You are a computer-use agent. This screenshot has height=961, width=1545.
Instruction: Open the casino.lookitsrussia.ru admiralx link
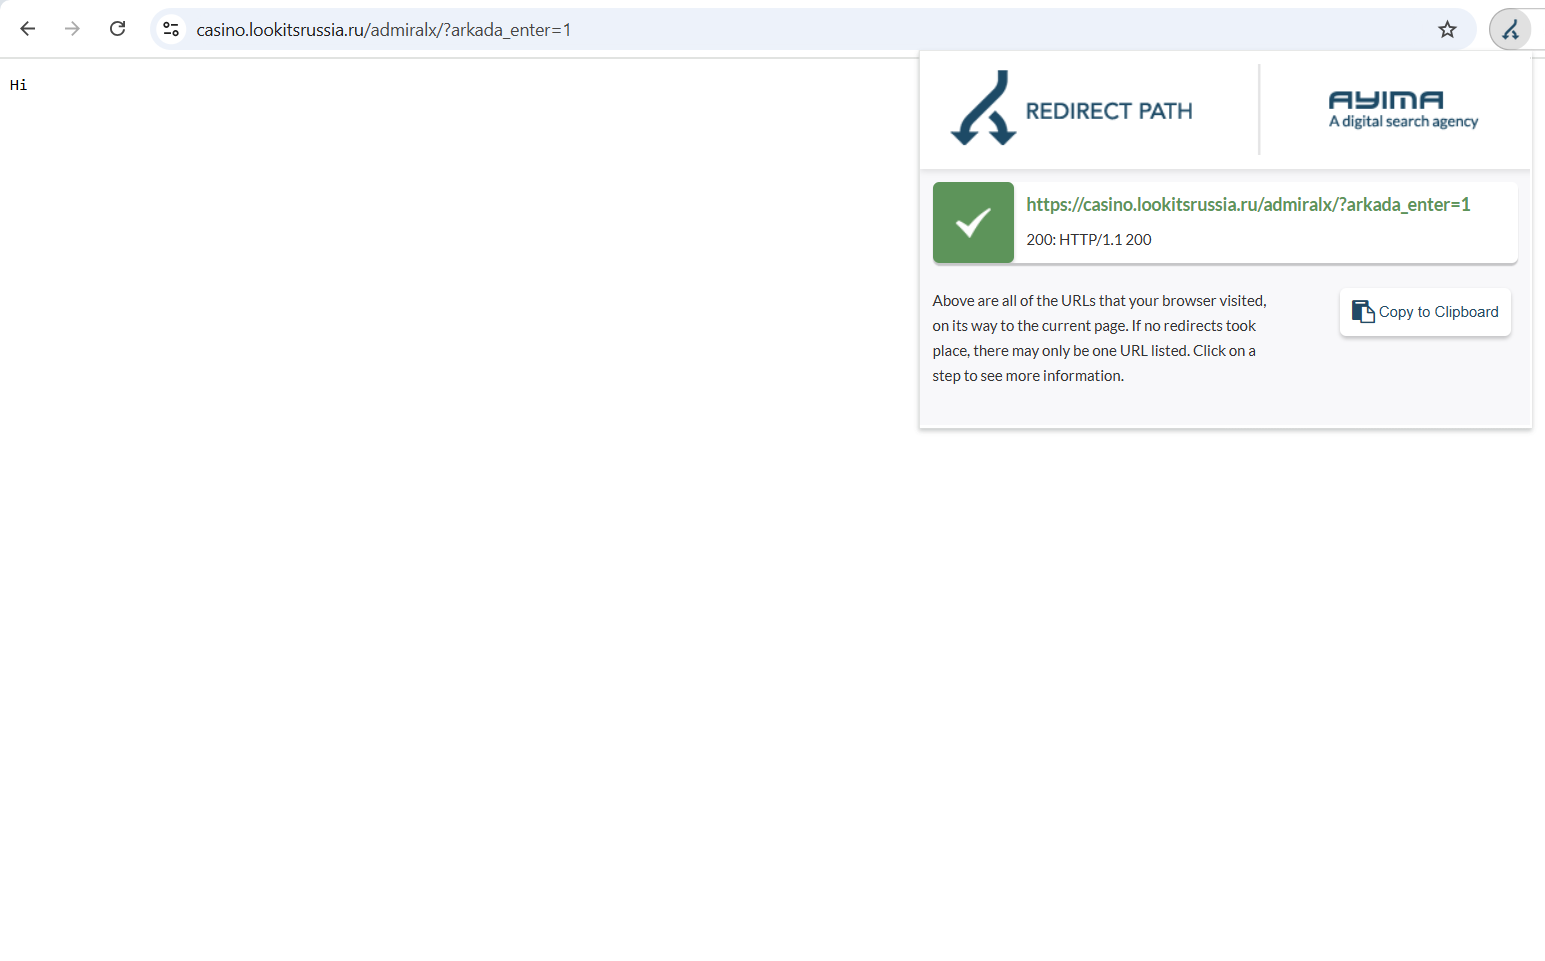coord(1248,204)
